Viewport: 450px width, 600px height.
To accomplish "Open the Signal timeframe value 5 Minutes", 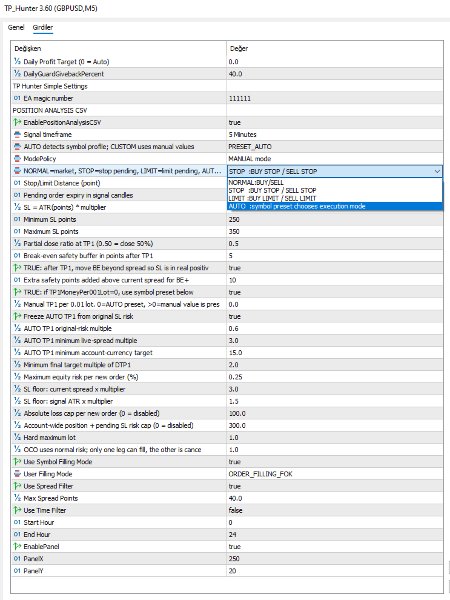I will pyautogui.click(x=335, y=135).
